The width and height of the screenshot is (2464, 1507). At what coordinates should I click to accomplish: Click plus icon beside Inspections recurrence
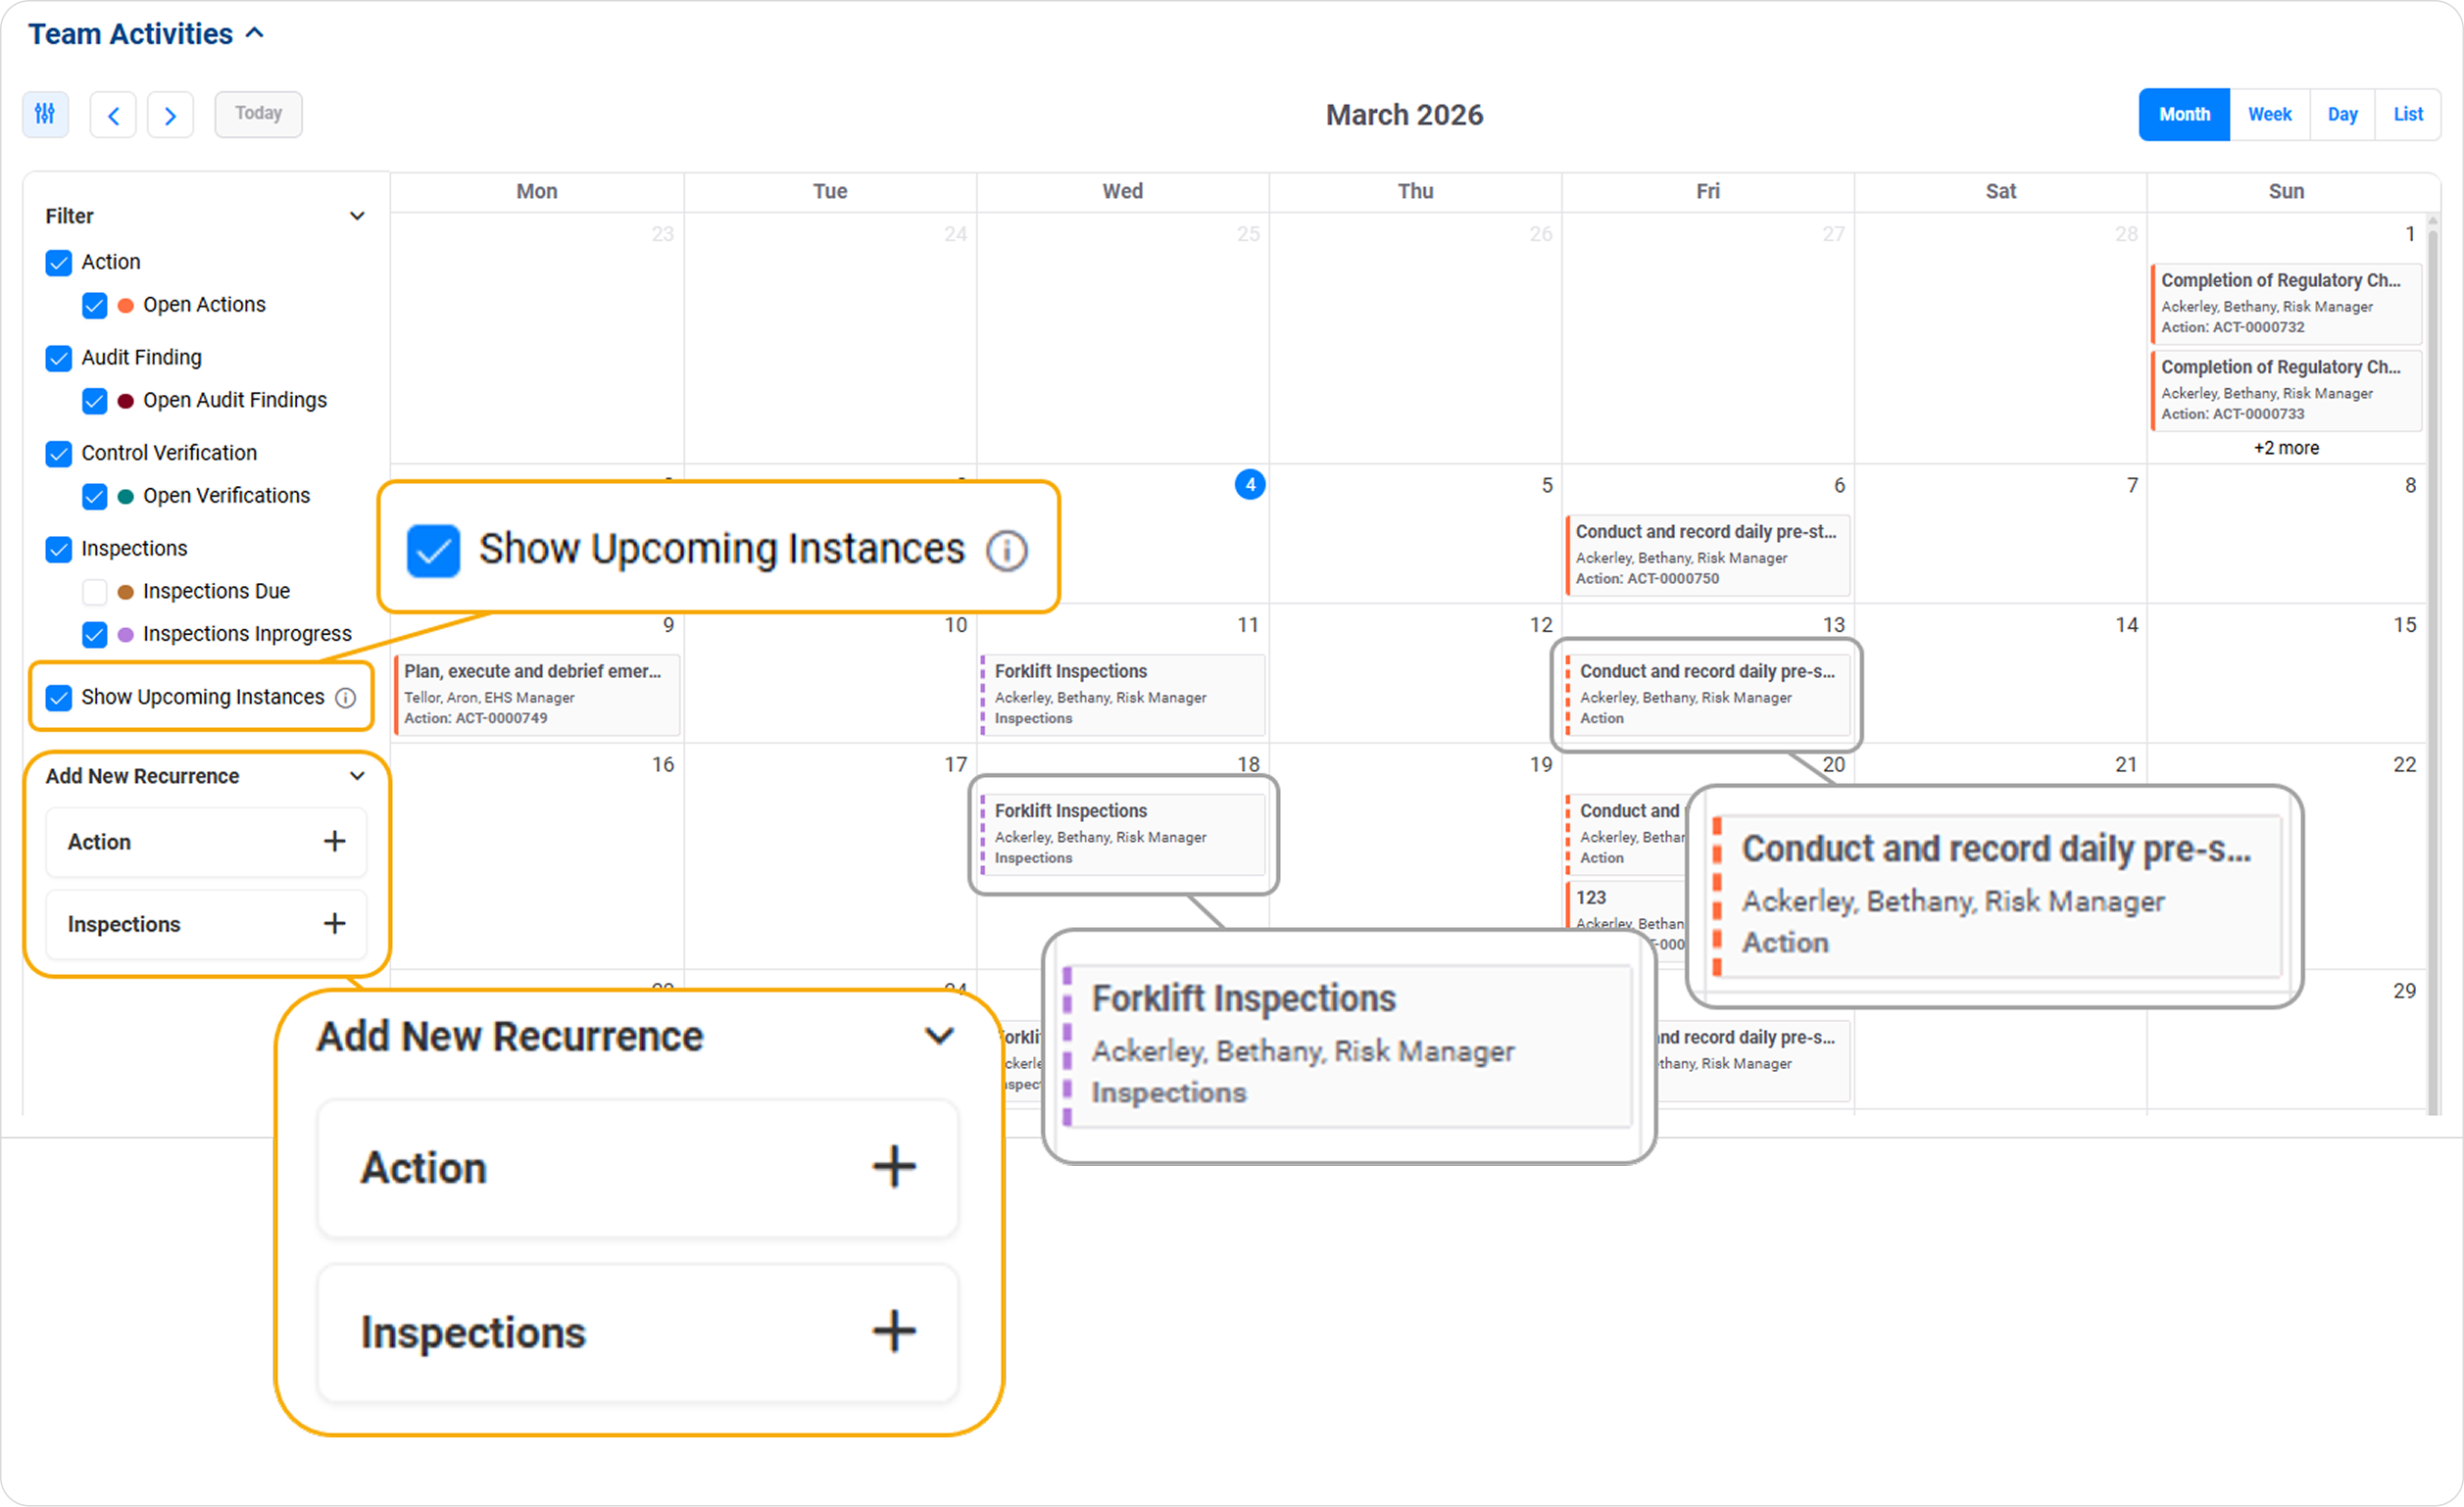335,924
